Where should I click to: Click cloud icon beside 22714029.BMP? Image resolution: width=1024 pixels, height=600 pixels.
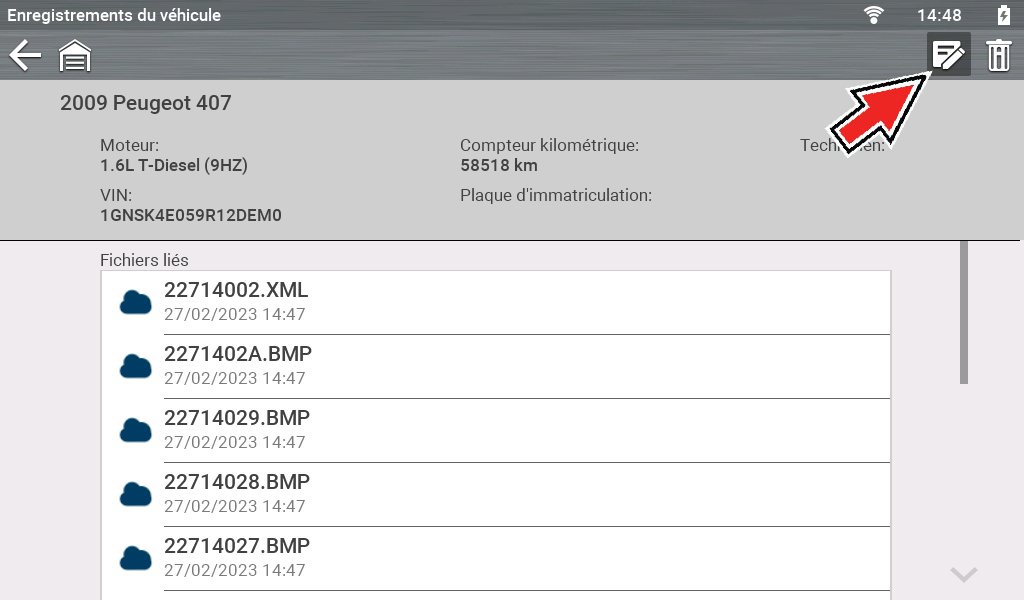pos(135,430)
